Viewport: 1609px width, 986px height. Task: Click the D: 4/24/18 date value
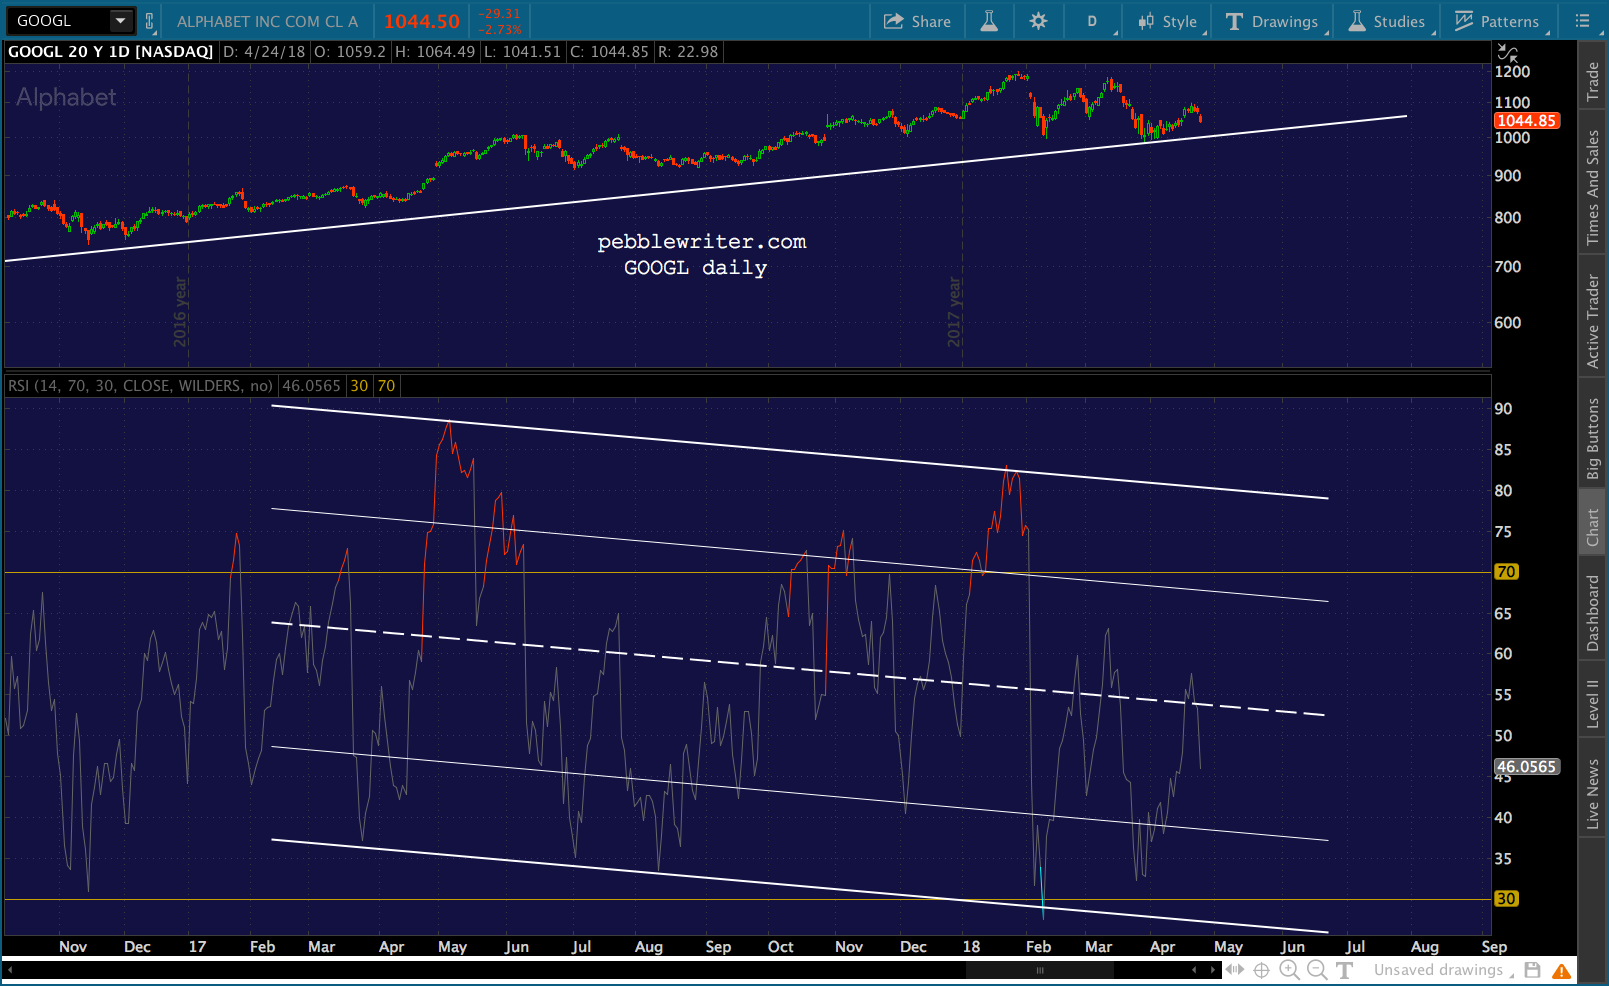264,52
